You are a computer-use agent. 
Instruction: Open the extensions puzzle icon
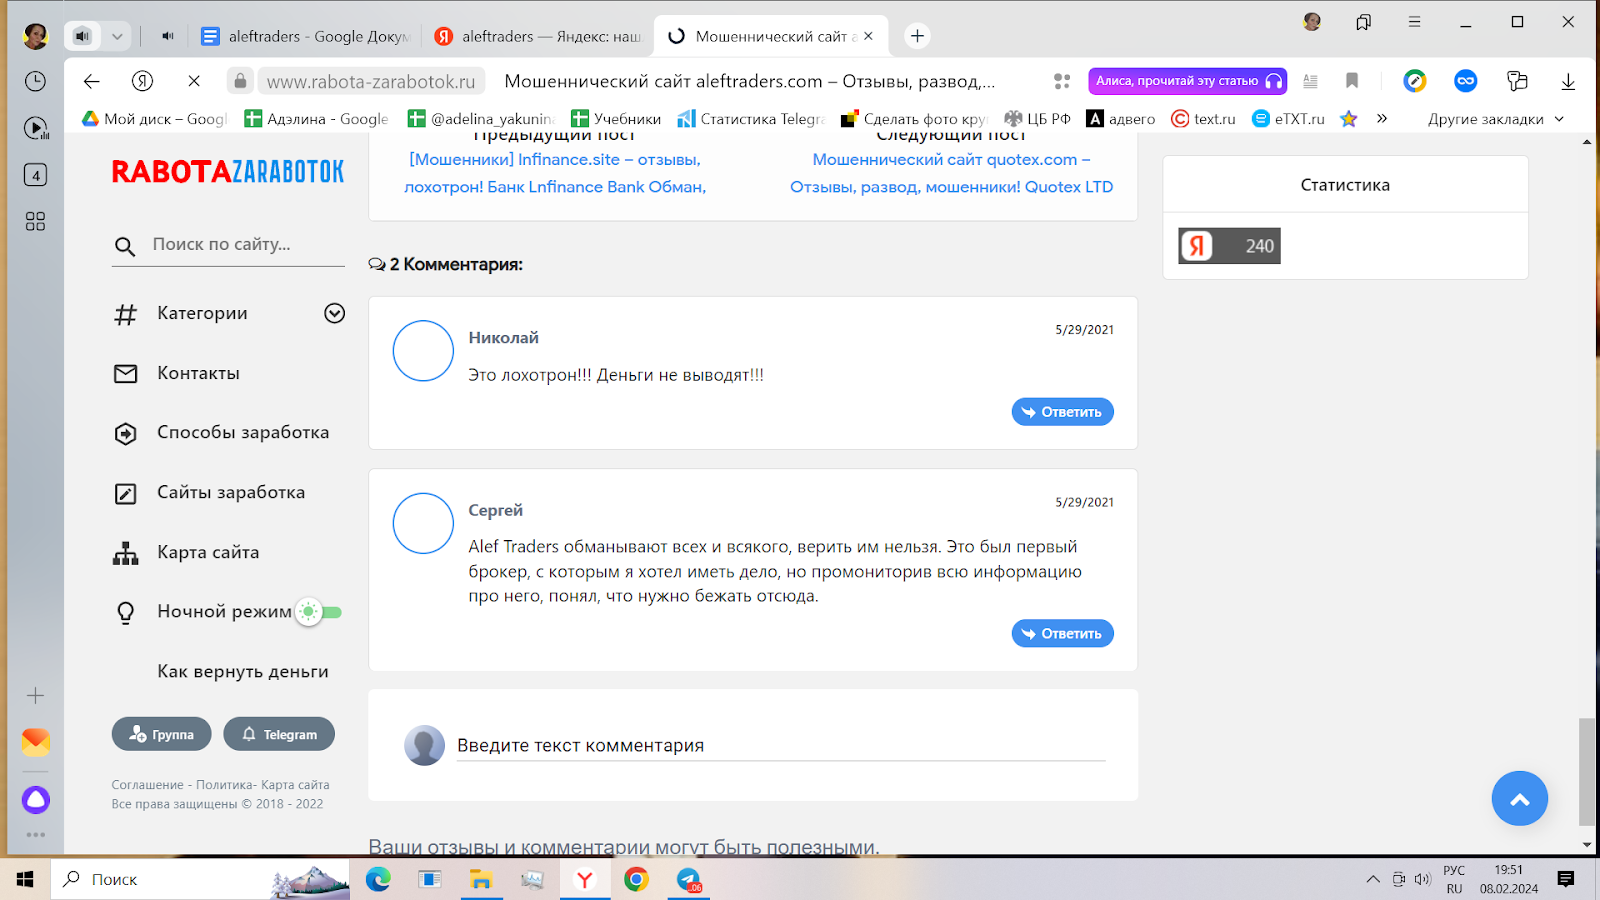1517,81
